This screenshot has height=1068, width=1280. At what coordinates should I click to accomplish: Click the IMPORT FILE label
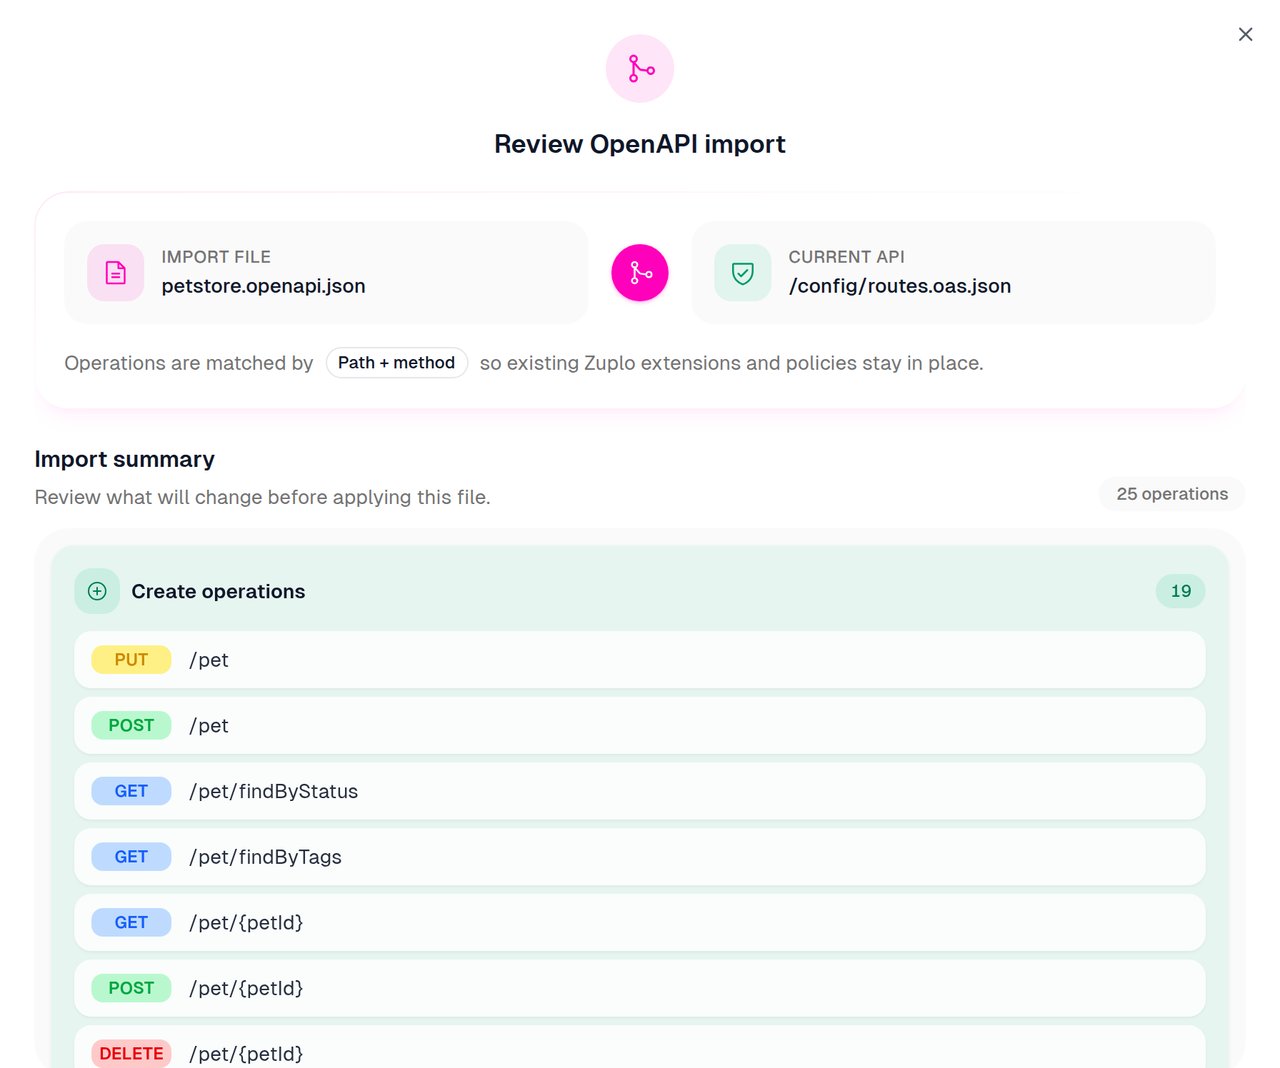click(216, 257)
